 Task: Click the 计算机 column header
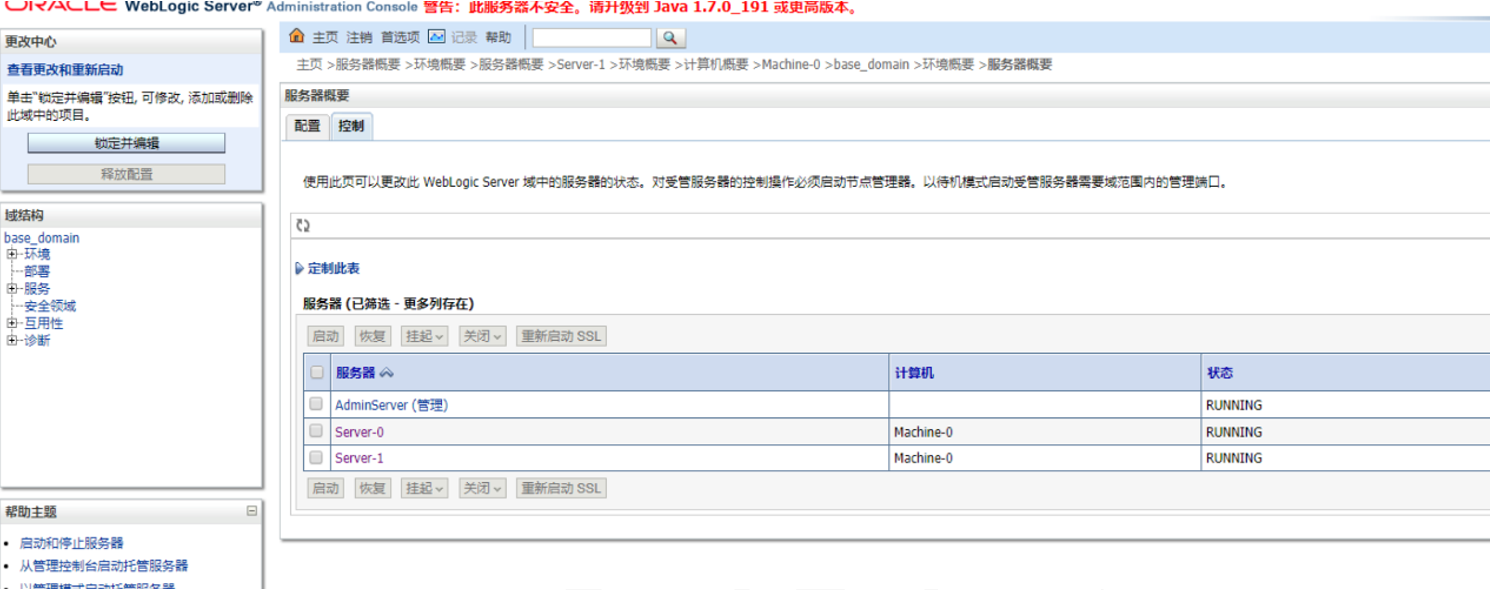[915, 373]
